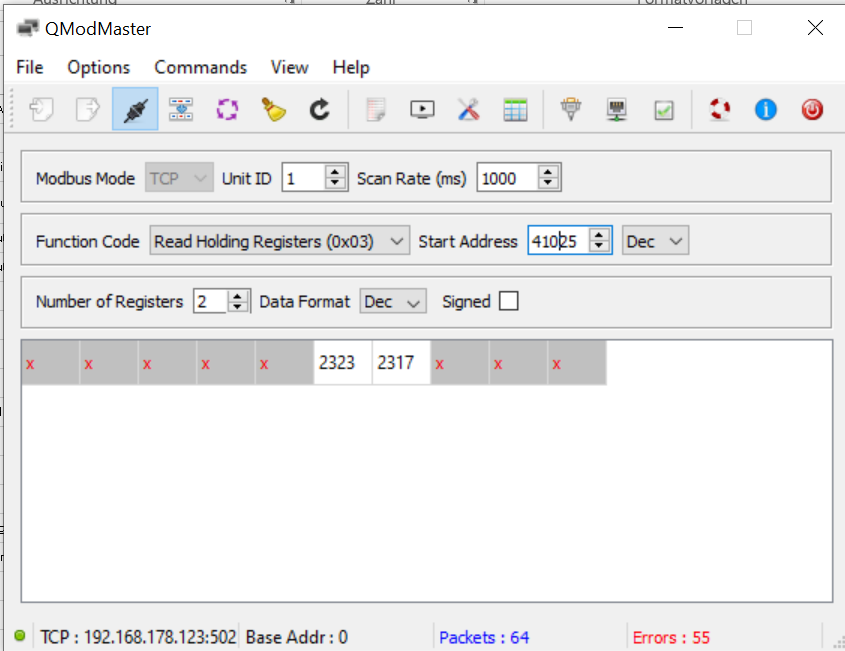Screen dimensions: 845x651
Task: Open the Log file icon
Action: (376, 109)
